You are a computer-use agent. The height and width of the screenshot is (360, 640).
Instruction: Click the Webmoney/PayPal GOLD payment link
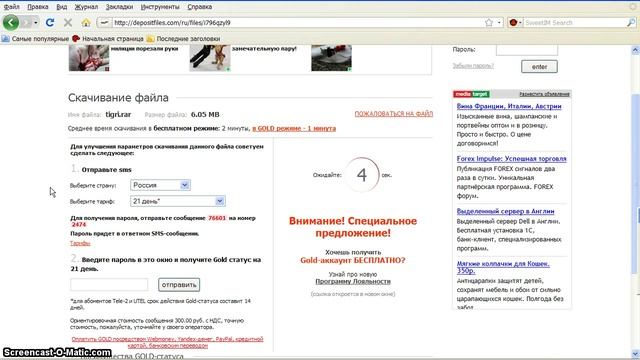click(167, 342)
